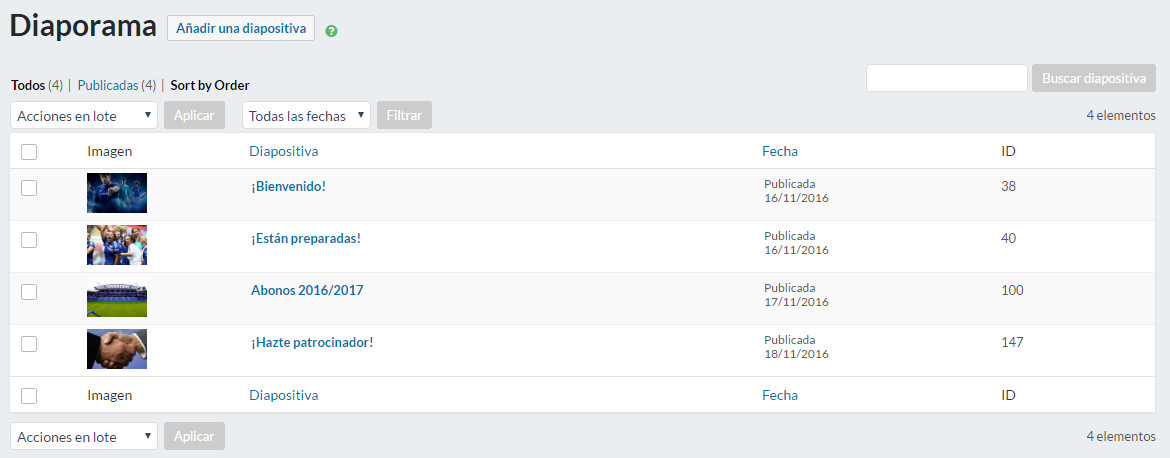
Task: Click the ¡Están preparadas! slide thumbnail image
Action: (x=117, y=245)
